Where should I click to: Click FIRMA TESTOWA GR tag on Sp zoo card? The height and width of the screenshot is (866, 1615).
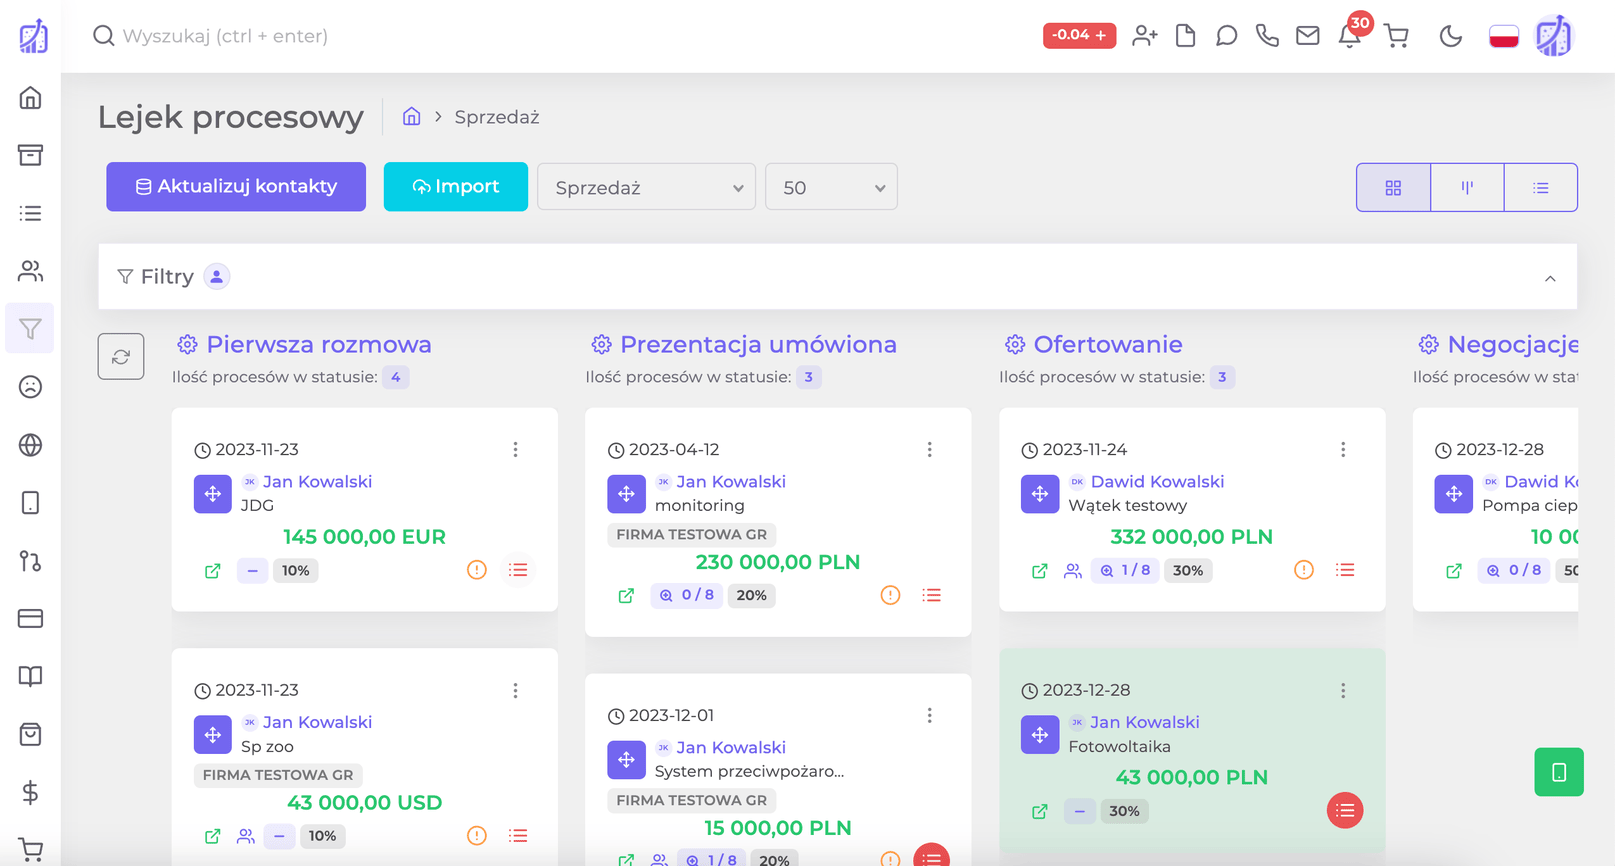(278, 775)
